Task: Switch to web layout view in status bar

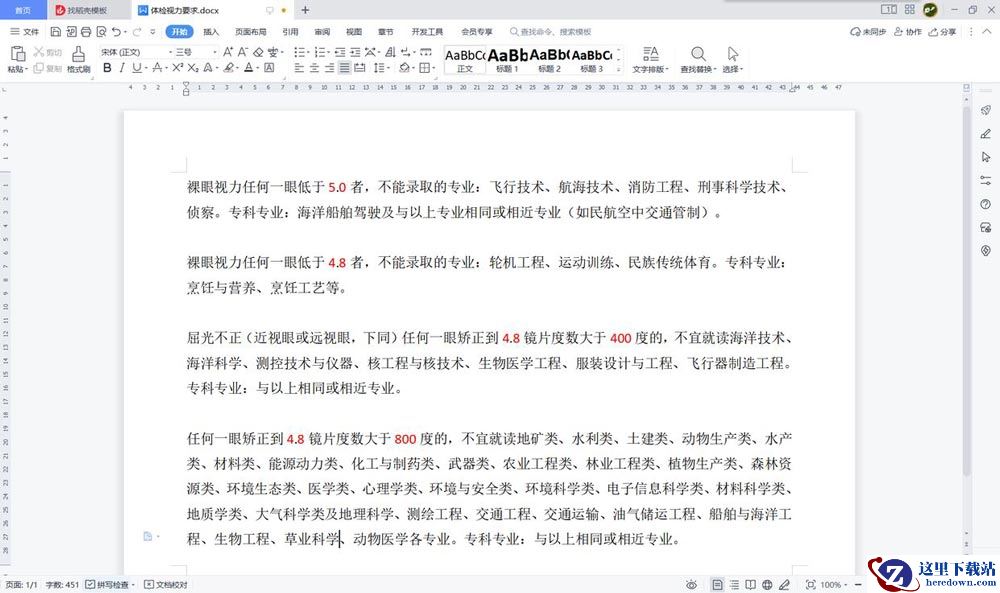Action: (767, 585)
